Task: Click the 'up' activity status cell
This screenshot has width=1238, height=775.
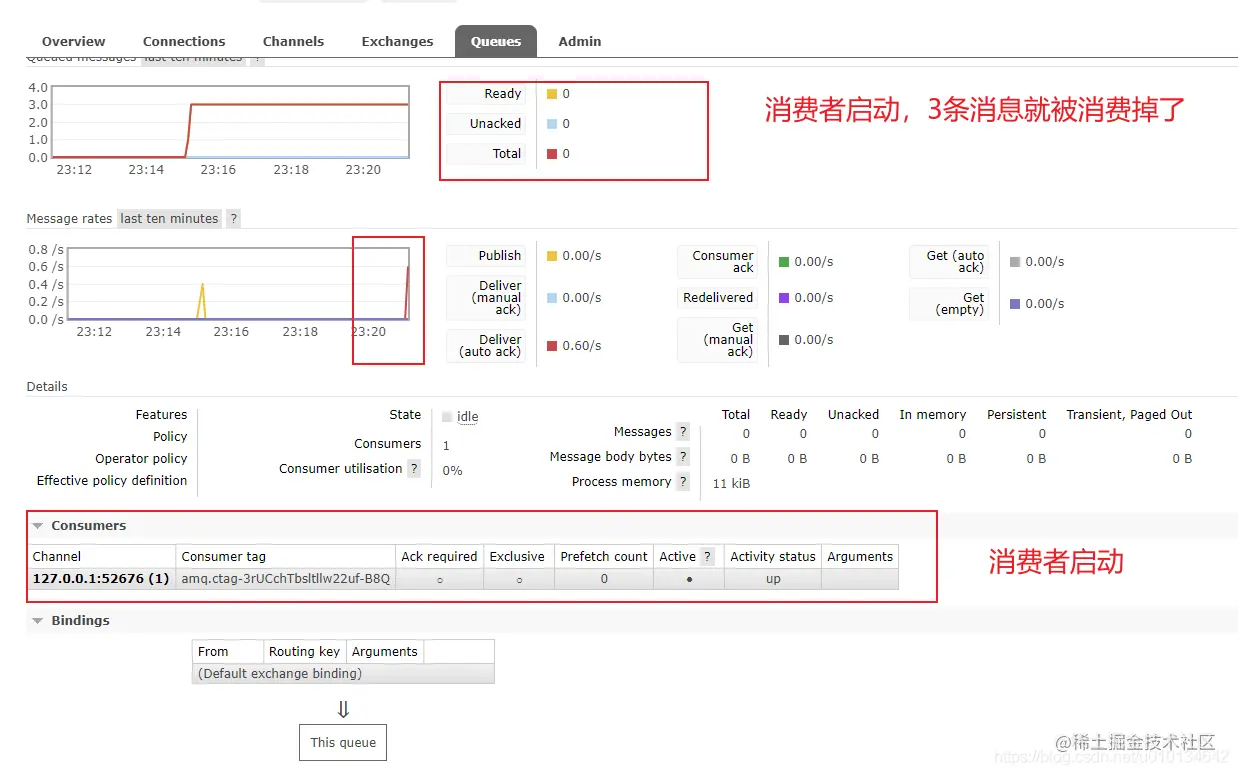Action: point(773,579)
